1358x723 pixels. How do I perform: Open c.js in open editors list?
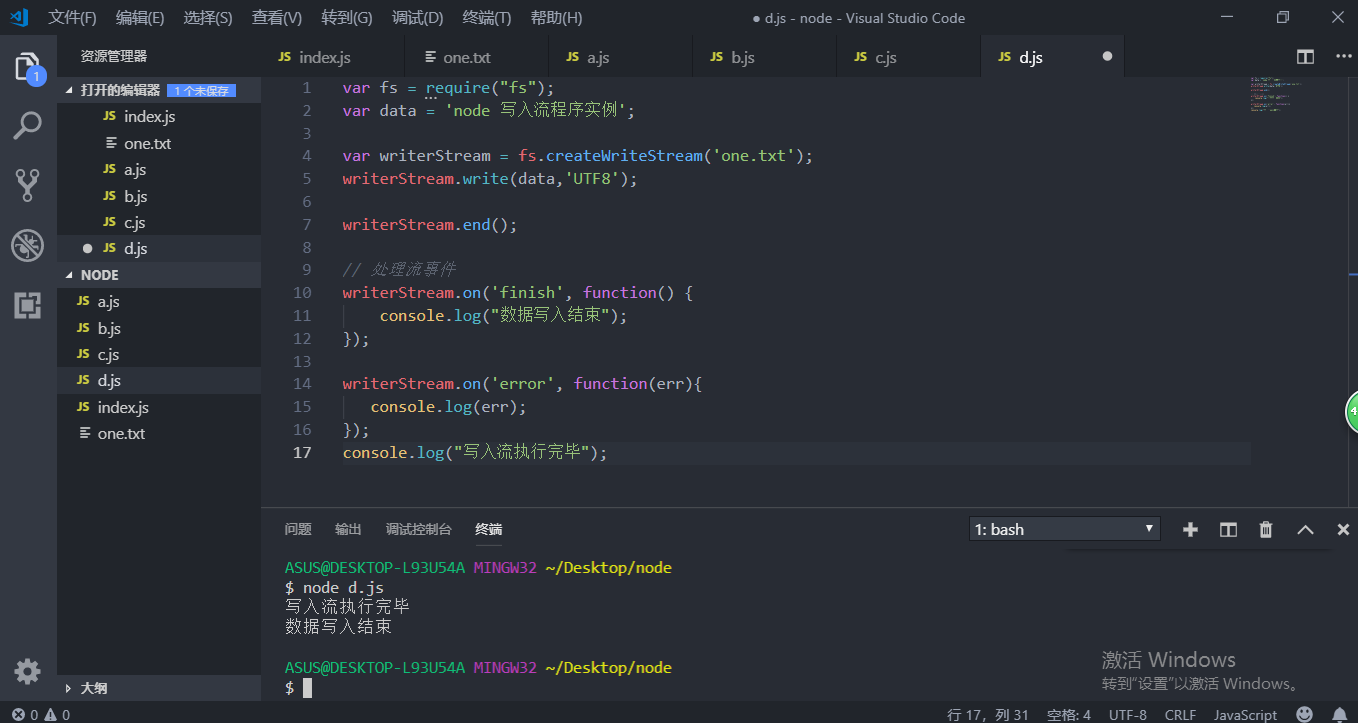[x=159, y=222]
